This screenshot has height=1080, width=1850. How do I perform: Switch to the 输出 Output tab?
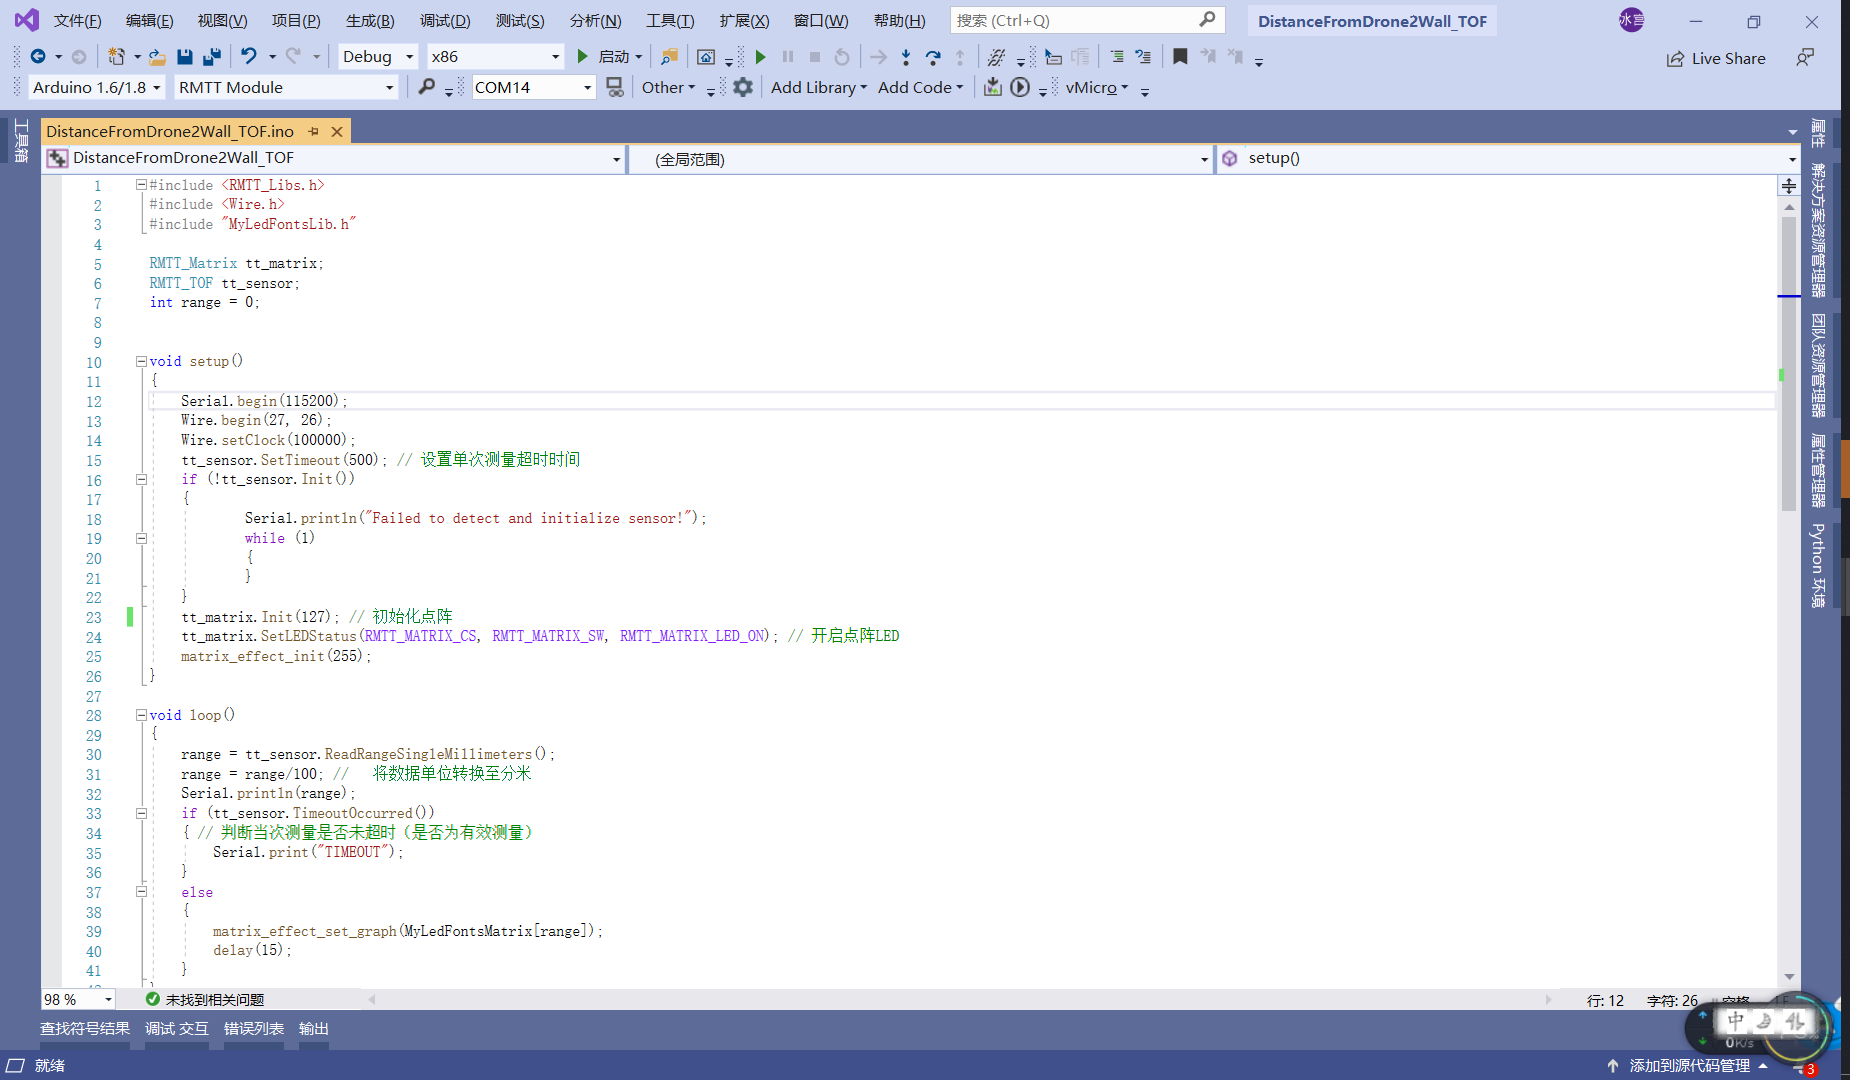pos(313,1028)
